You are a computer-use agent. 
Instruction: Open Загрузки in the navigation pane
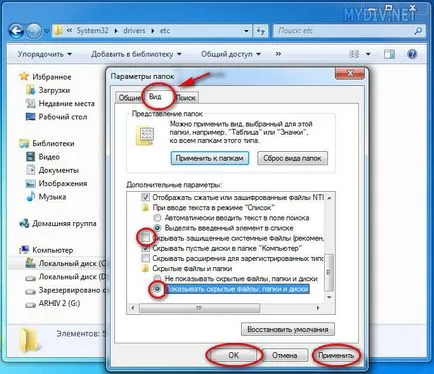point(48,90)
